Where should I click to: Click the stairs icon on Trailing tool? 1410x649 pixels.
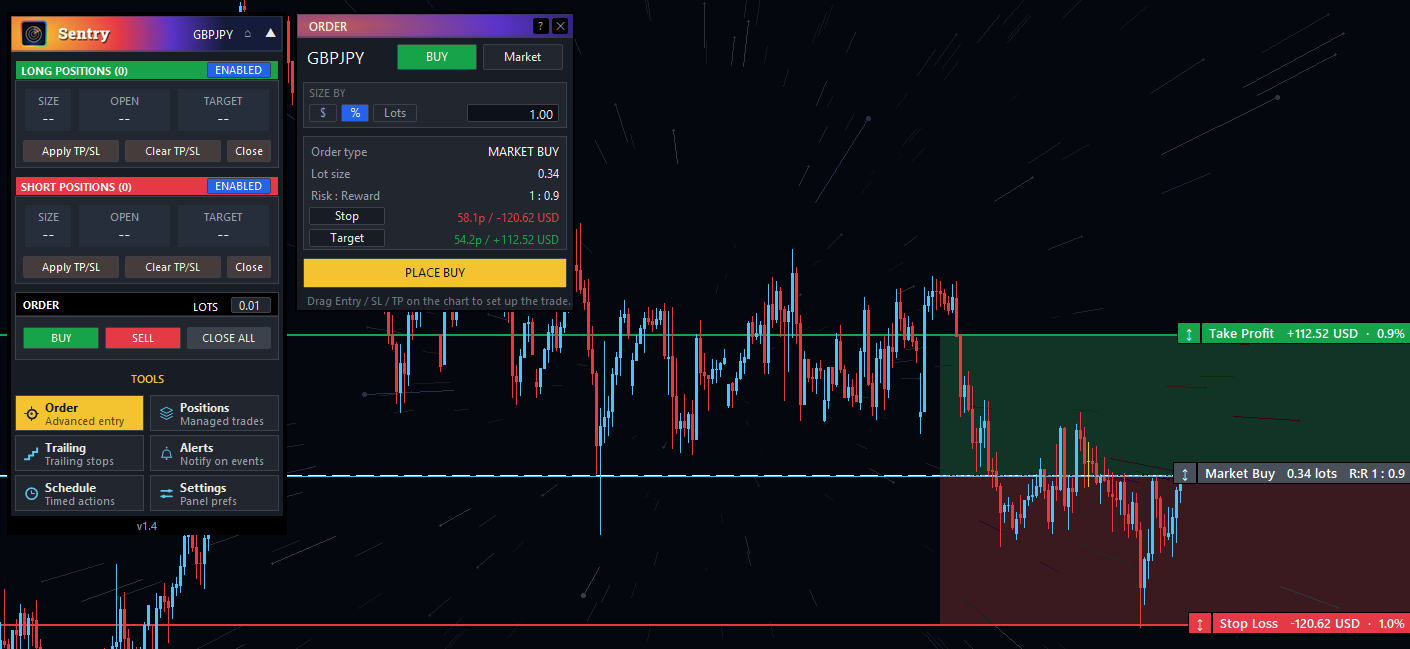pyautogui.click(x=32, y=453)
